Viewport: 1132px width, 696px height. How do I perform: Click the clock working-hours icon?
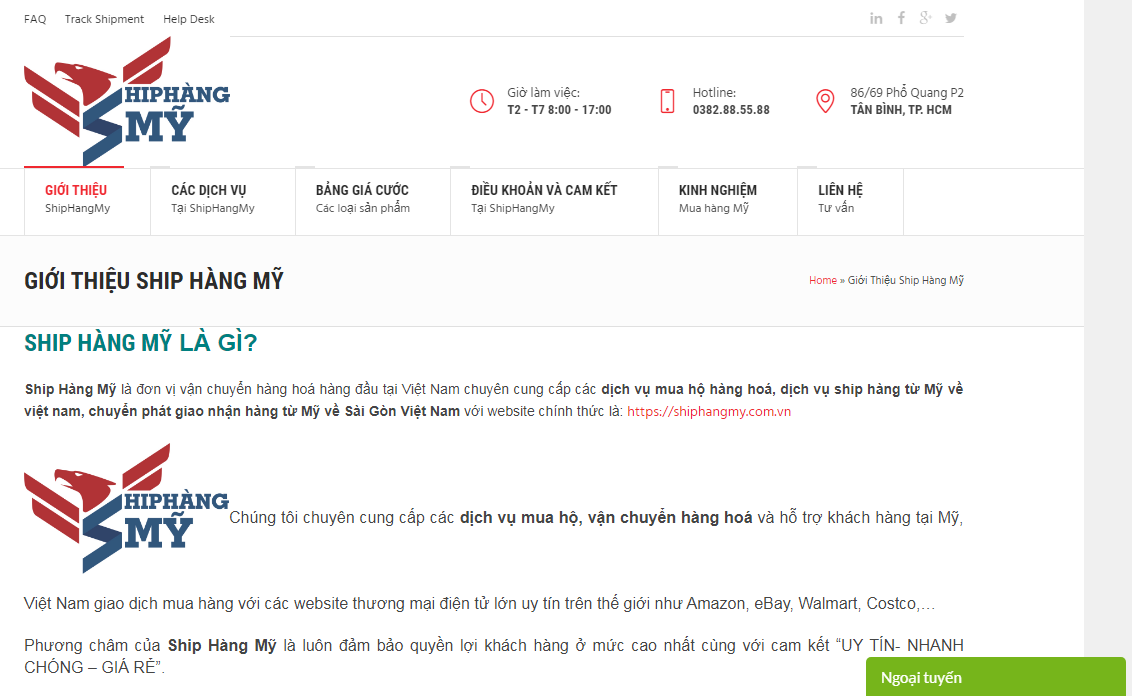[482, 101]
